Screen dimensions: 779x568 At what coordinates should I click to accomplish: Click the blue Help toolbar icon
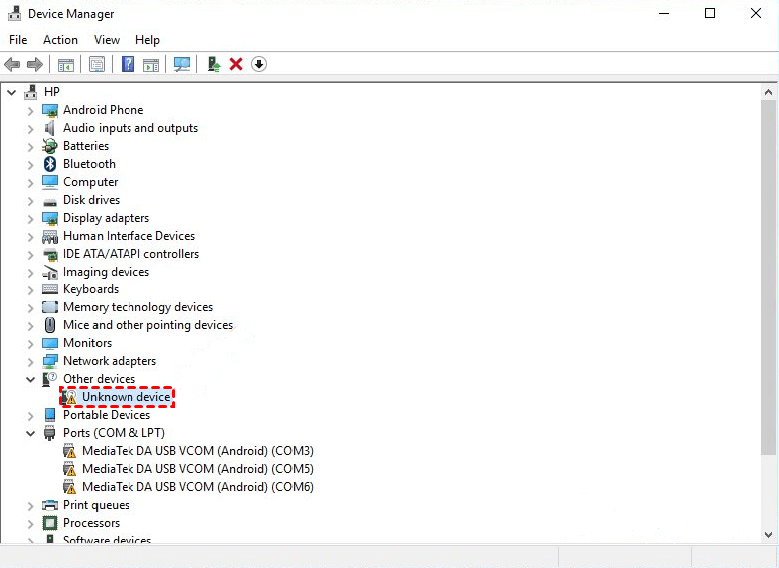(128, 64)
